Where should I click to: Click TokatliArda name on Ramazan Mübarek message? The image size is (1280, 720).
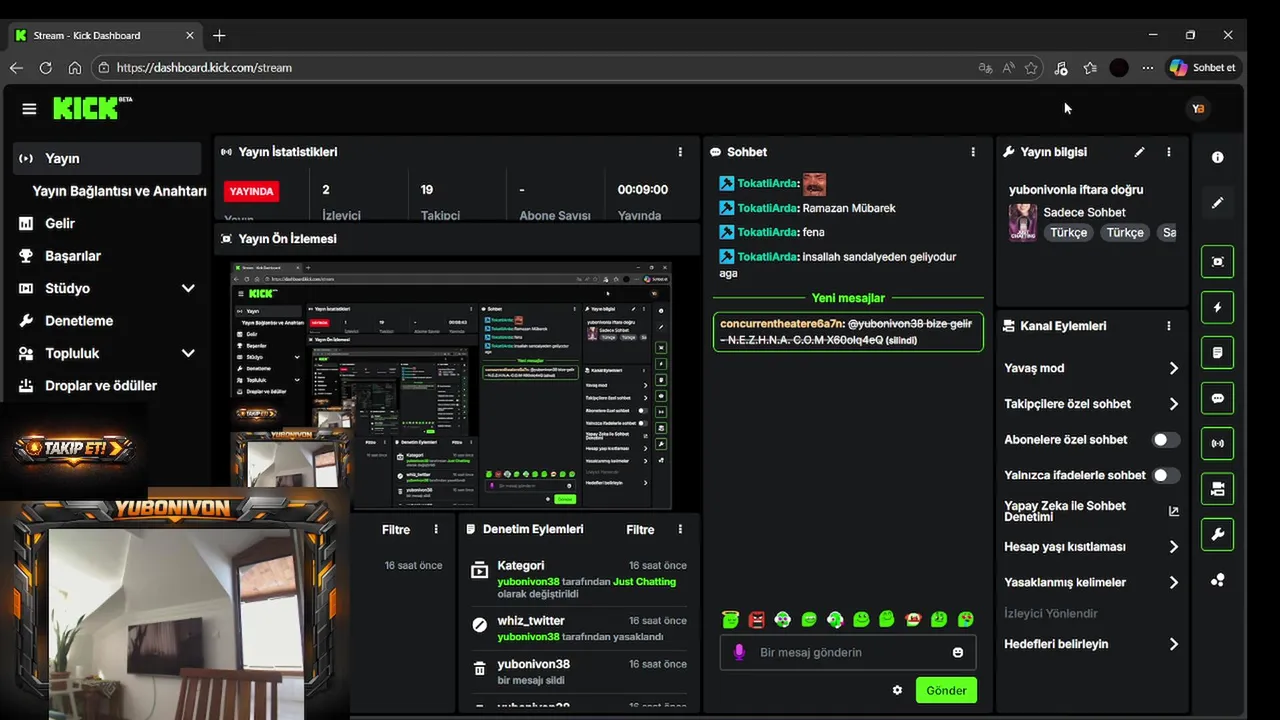[x=766, y=208]
